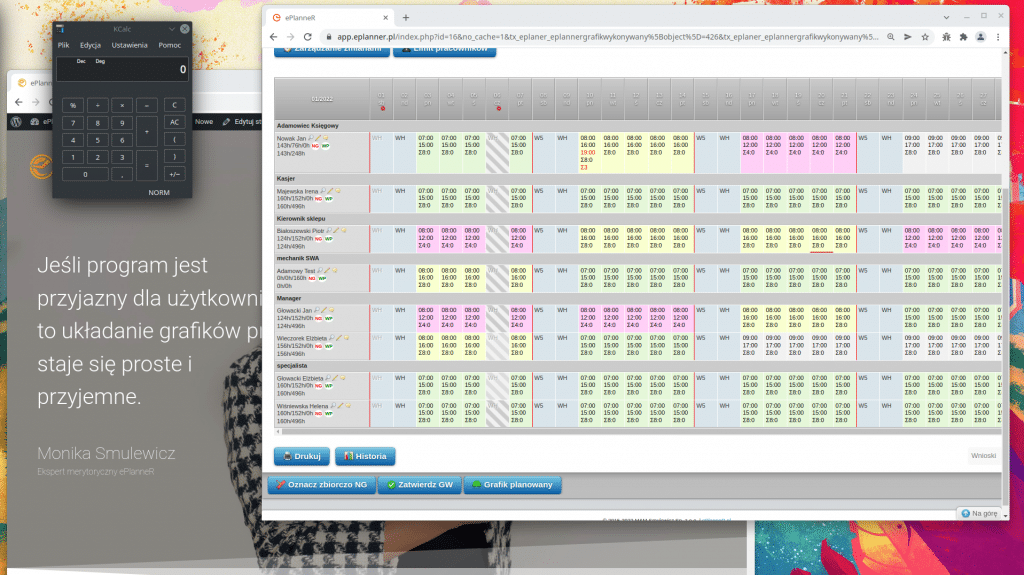Click WordPress logo in background browser window
Viewport: 1024px width, 575px height.
coord(16,122)
